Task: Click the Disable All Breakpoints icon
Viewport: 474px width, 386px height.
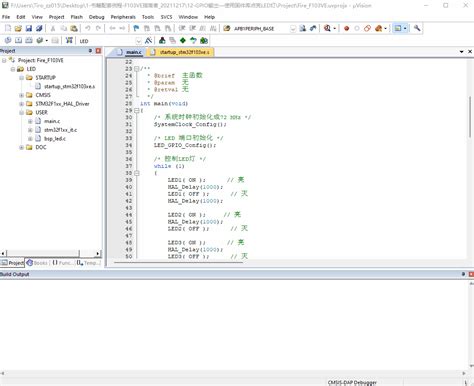Action: pyautogui.click(x=367, y=28)
